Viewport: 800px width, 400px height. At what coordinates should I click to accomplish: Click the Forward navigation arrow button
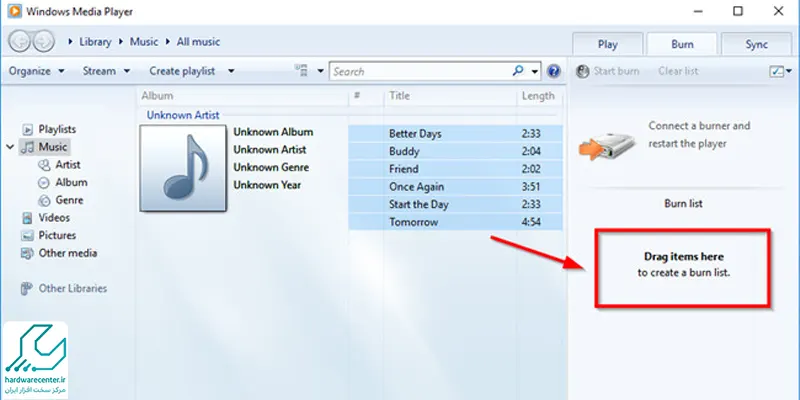point(43,41)
